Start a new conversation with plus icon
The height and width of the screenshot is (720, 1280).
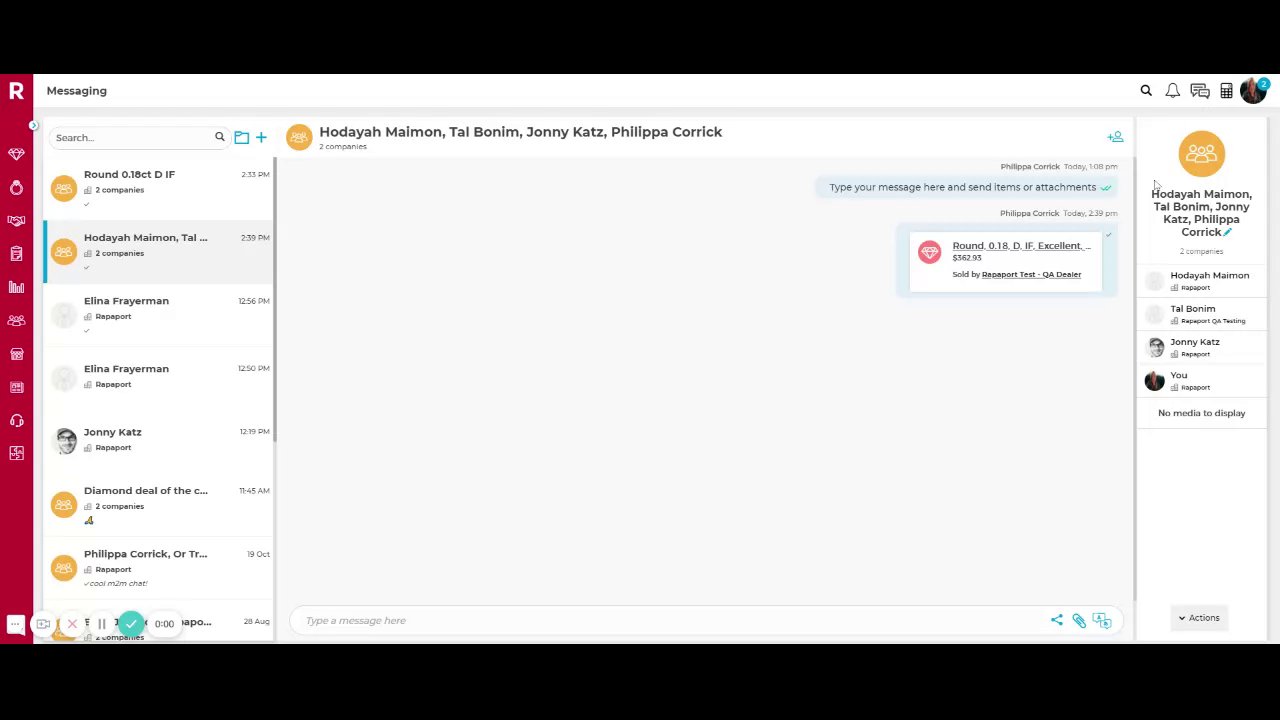click(261, 137)
